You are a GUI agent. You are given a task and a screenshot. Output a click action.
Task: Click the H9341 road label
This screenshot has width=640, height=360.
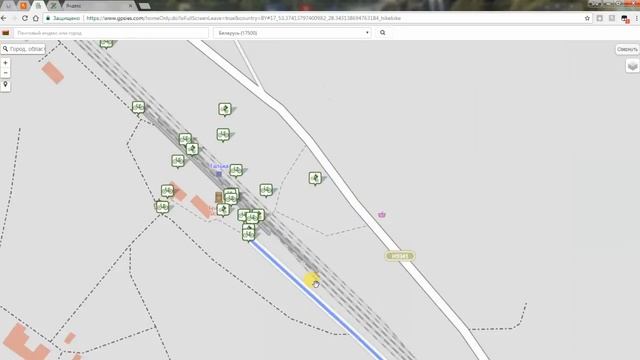[400, 256]
